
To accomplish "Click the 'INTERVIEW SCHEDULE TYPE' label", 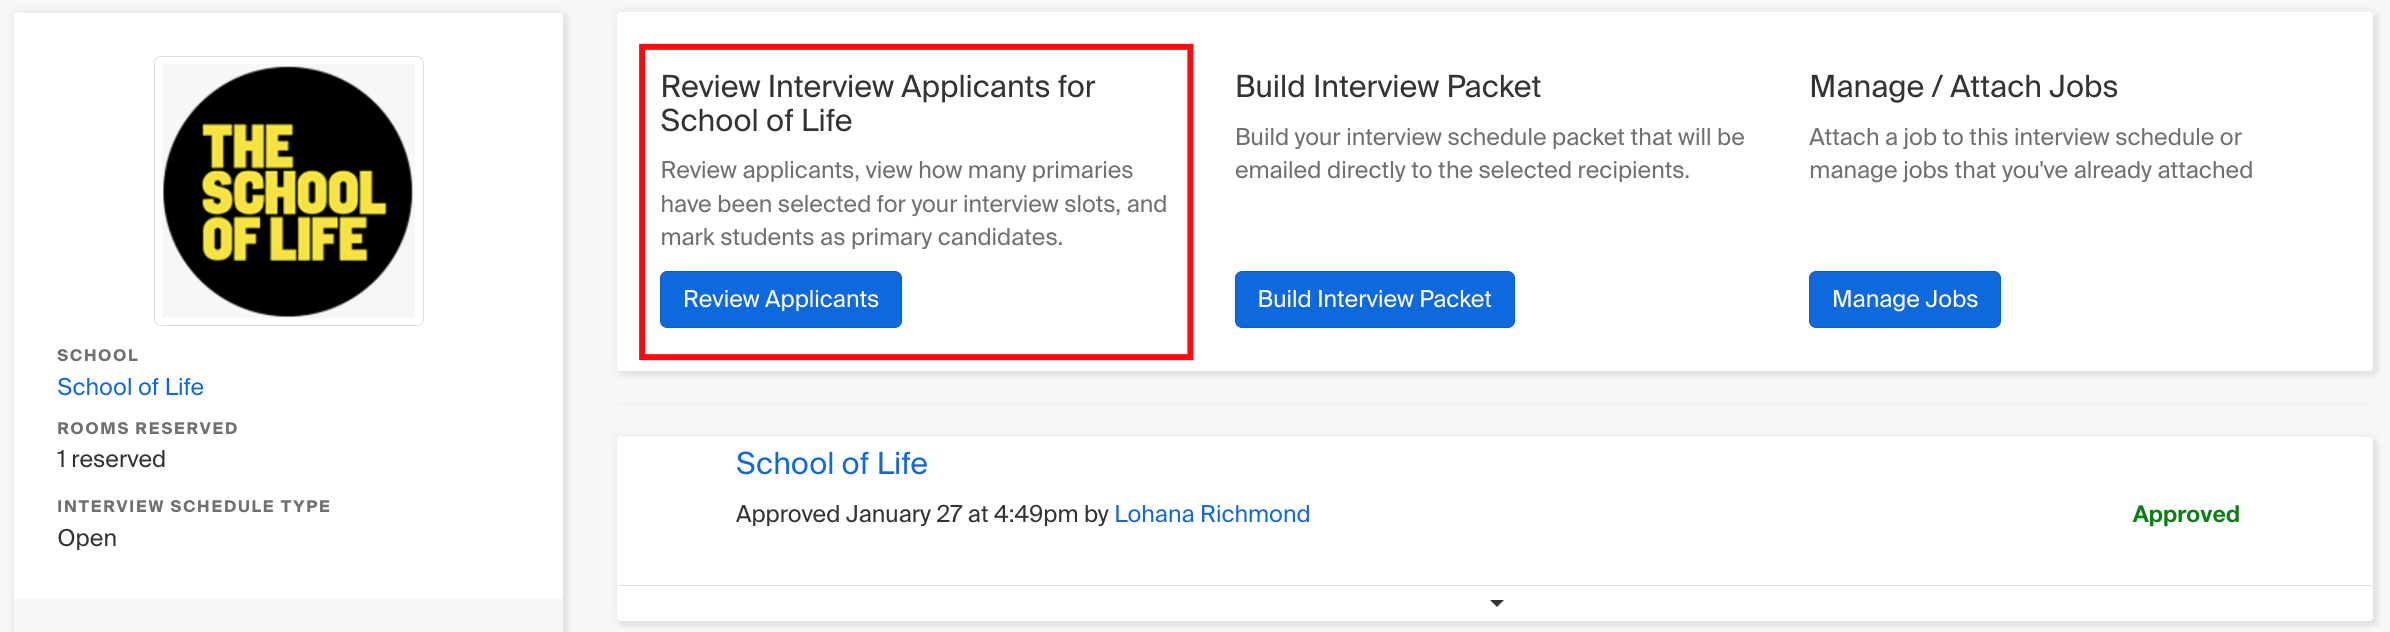I will point(193,506).
